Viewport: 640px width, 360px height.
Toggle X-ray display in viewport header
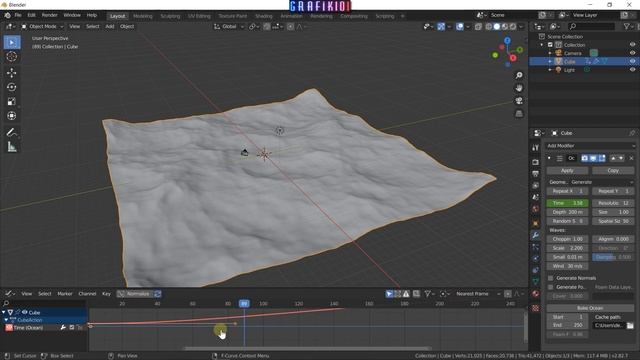click(478, 27)
